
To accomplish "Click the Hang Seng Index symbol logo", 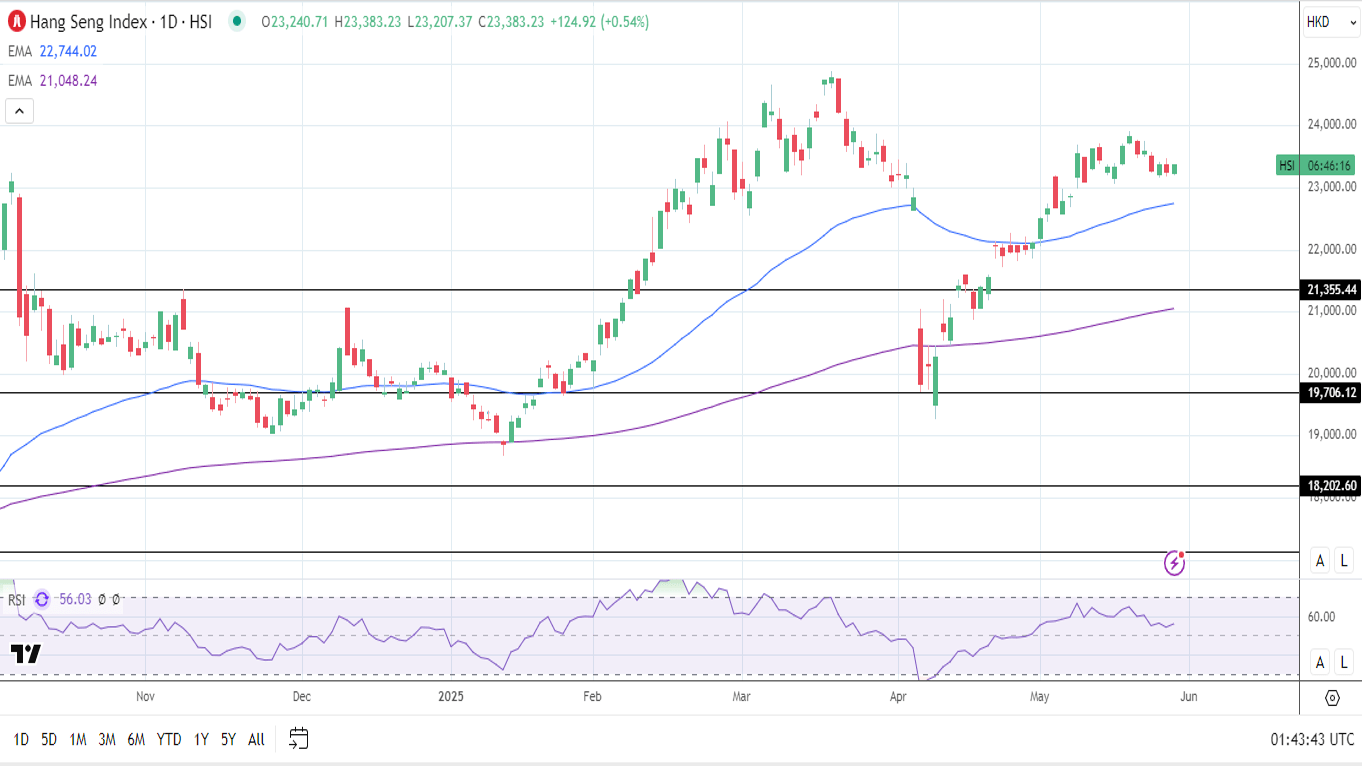I will [x=17, y=21].
